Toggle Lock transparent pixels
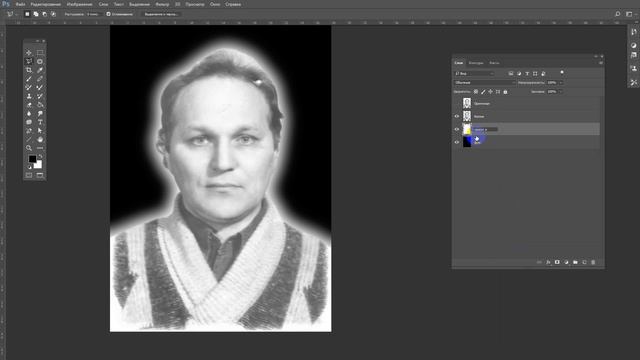This screenshot has height=360, width=640. [x=476, y=92]
